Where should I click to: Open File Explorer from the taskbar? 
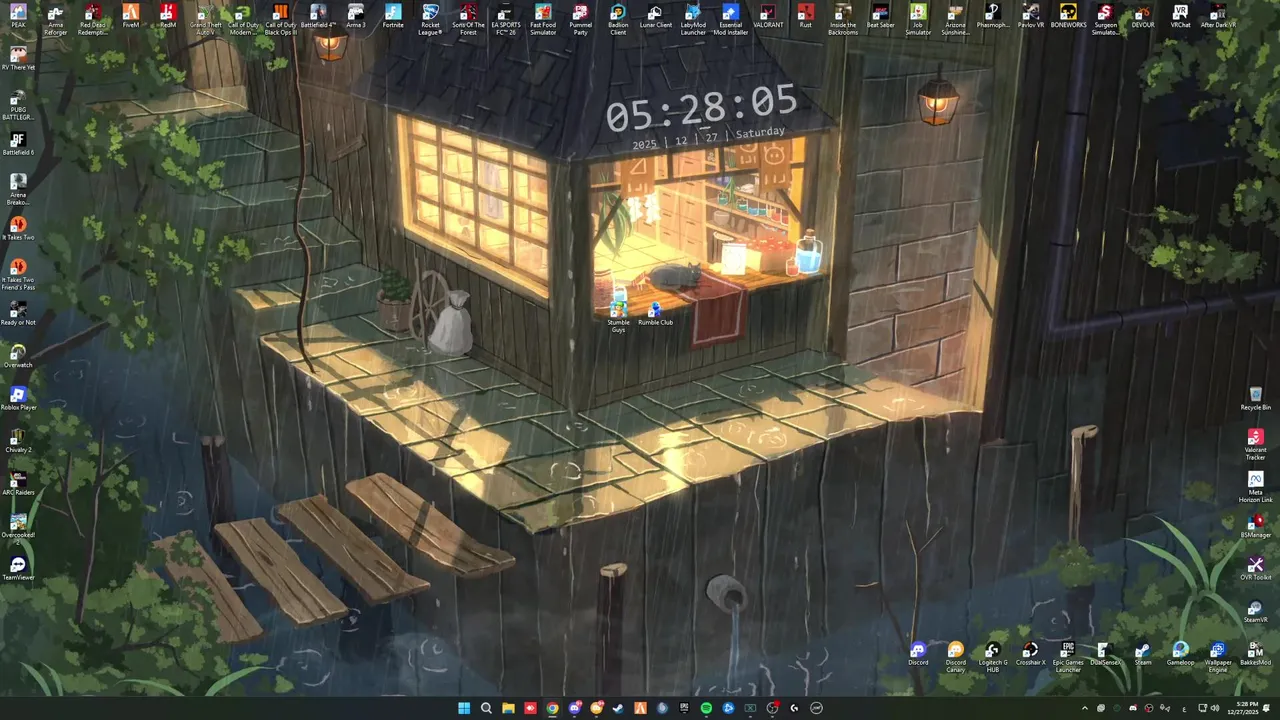pos(508,708)
